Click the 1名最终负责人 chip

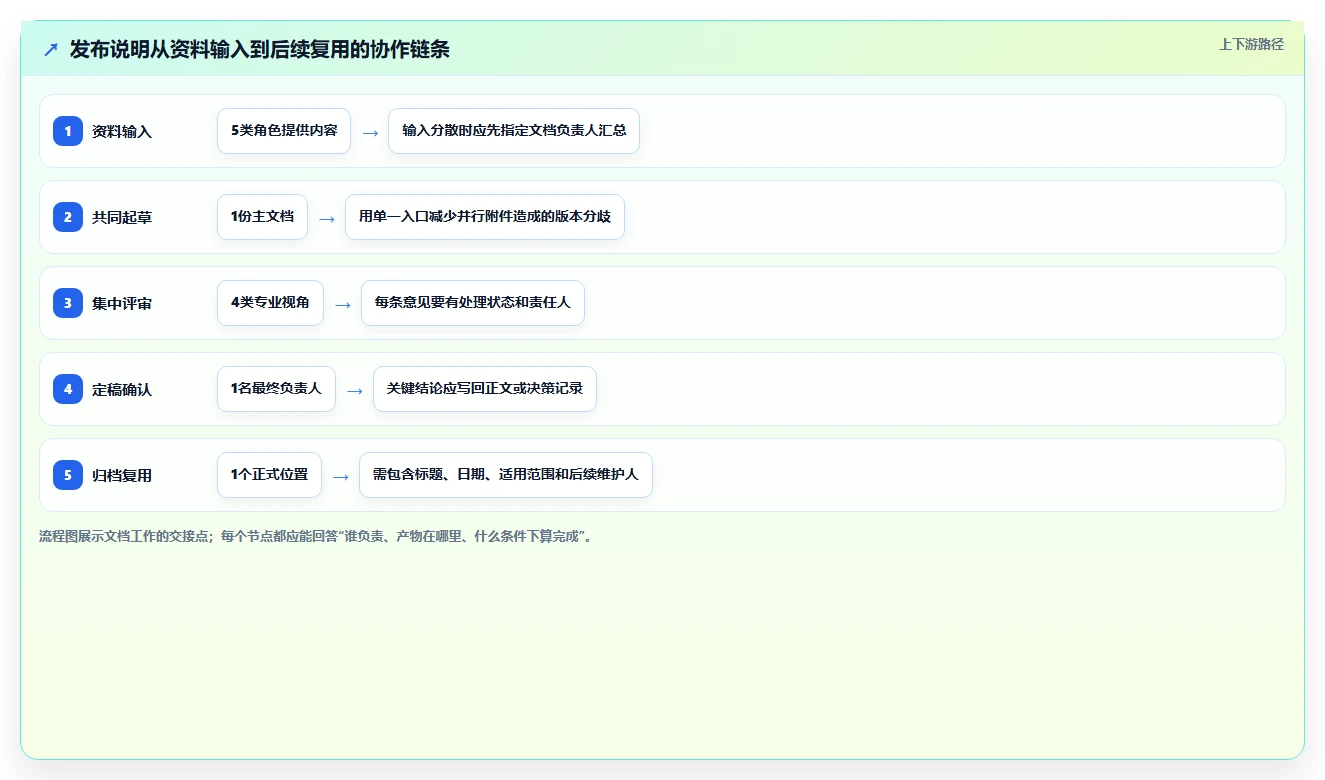pos(276,389)
